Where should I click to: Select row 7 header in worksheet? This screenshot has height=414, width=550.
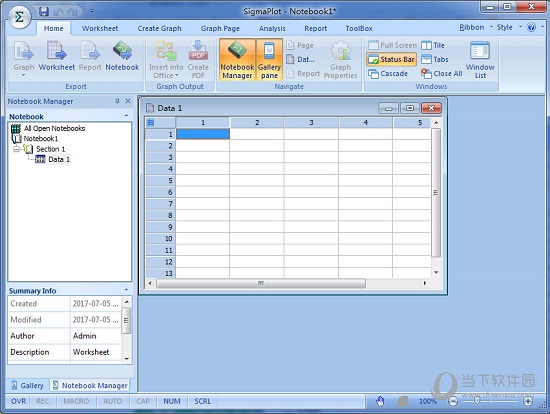pyautogui.click(x=160, y=204)
